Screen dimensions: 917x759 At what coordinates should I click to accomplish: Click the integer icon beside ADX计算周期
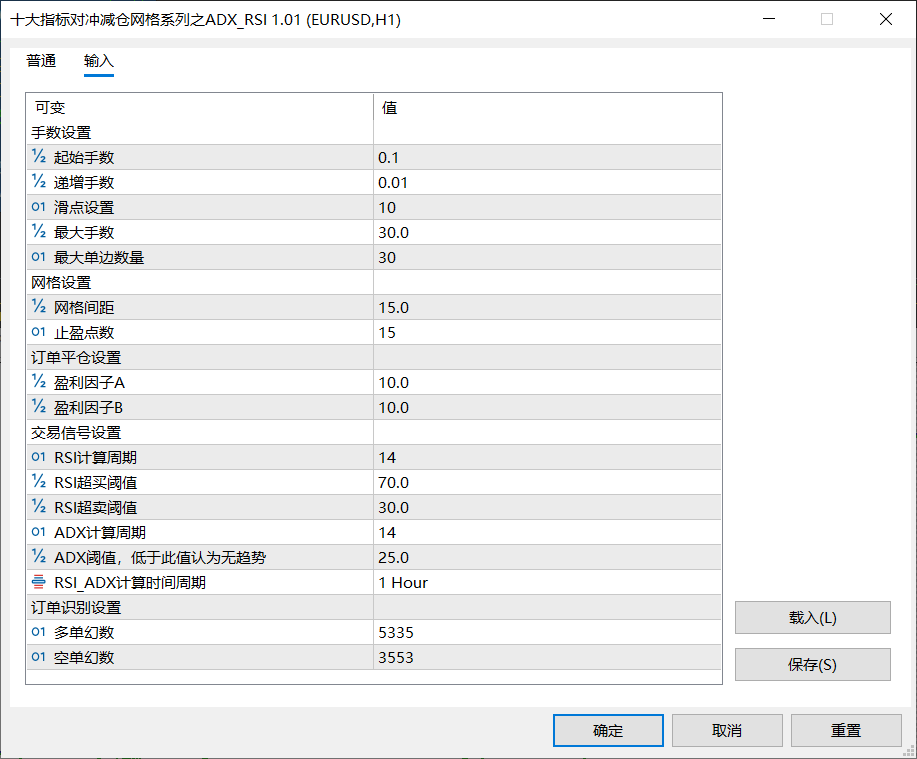tap(39, 532)
